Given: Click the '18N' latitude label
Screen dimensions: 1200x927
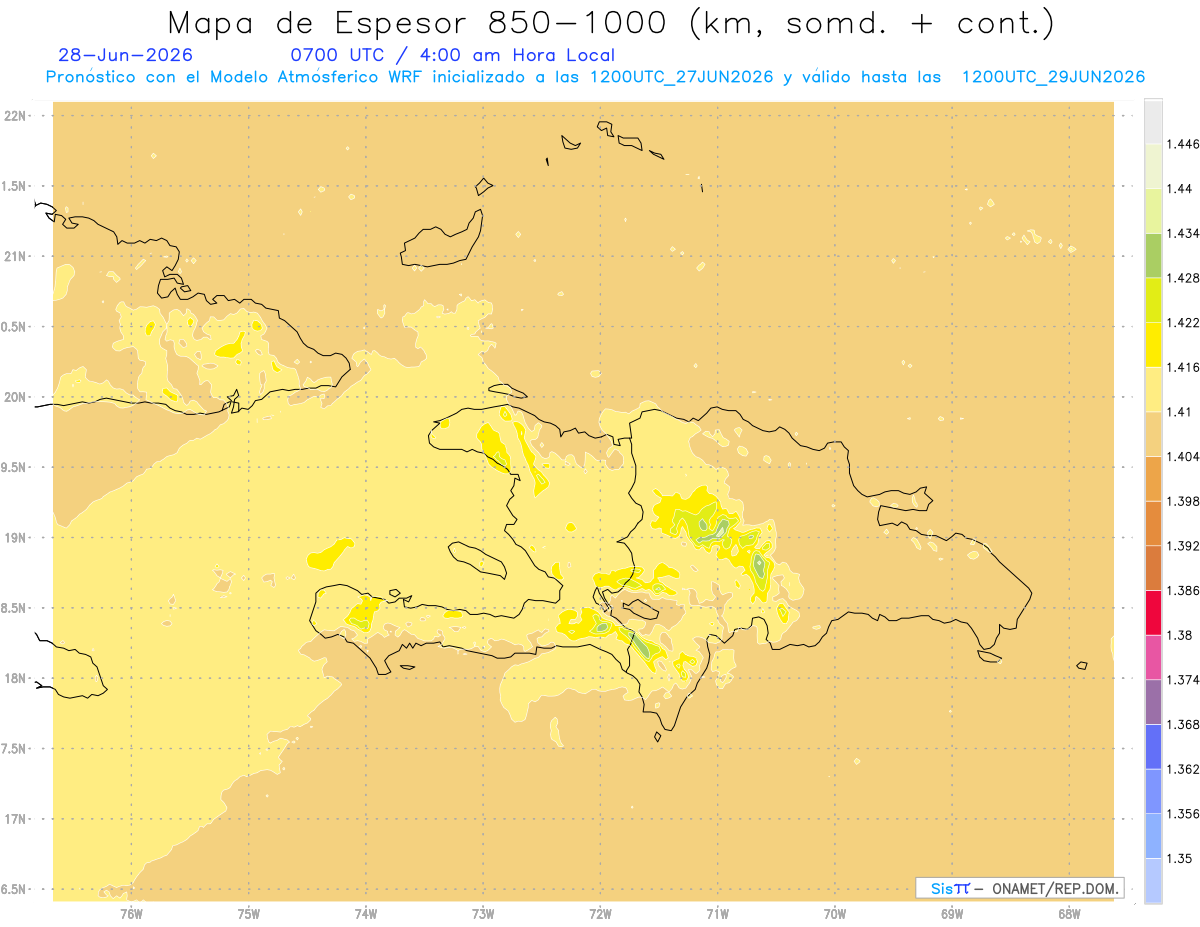Looking at the screenshot, I should pyautogui.click(x=16, y=678).
